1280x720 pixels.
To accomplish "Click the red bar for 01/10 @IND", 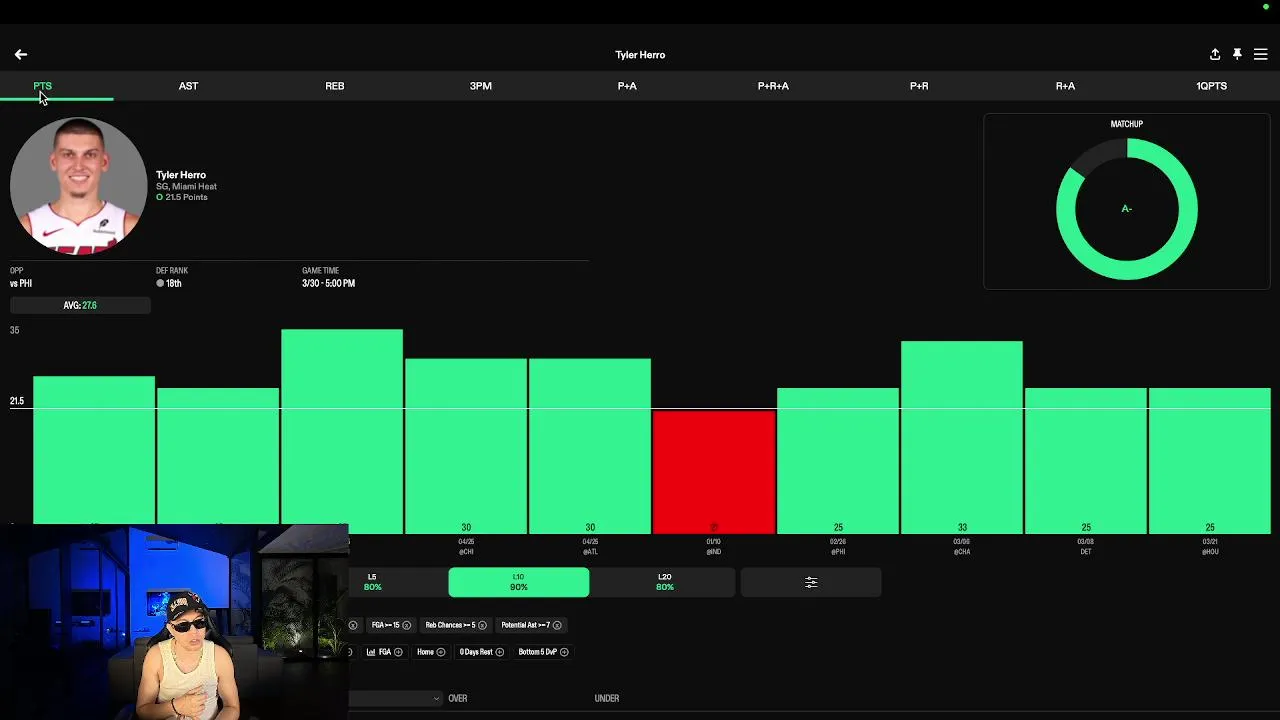I will pyautogui.click(x=714, y=471).
